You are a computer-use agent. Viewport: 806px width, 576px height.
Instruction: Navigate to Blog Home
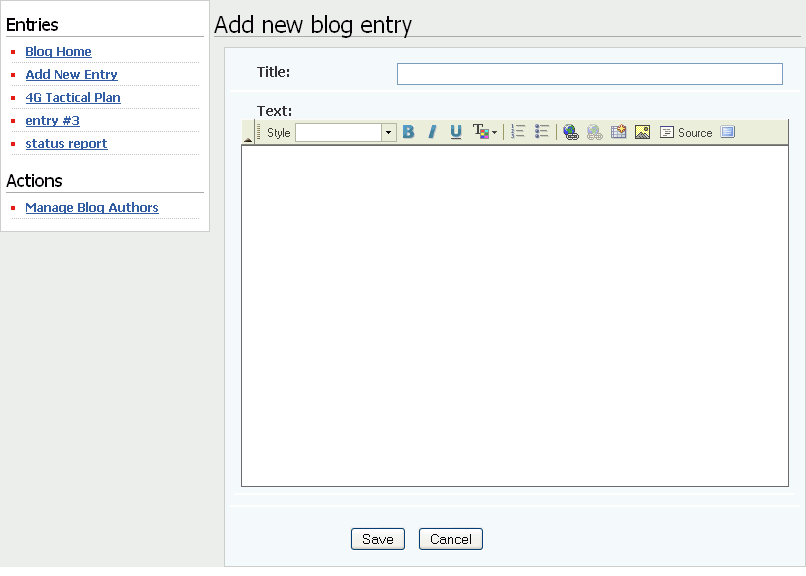click(58, 51)
